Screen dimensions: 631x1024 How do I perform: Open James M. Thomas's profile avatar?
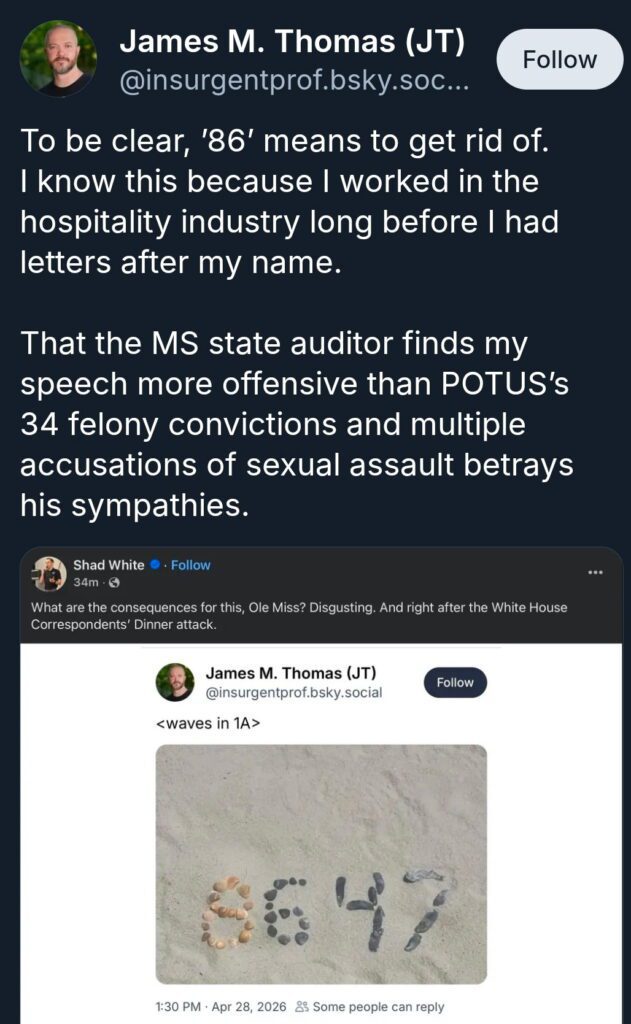[58, 58]
